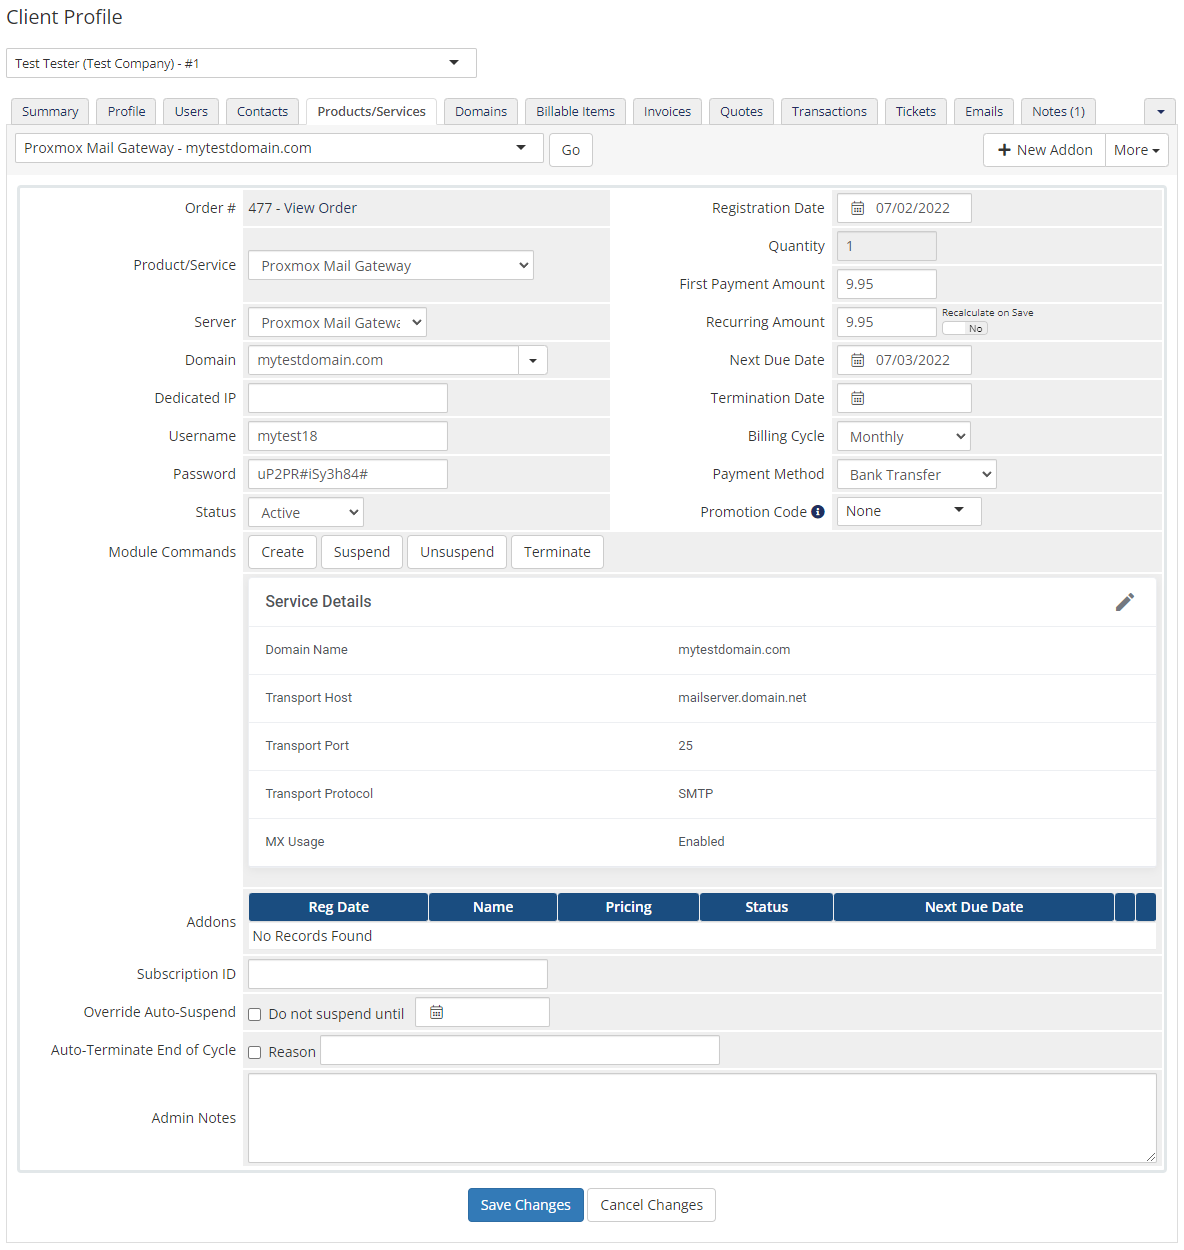Check the Auto-Terminate Reason checkbox

click(x=255, y=1052)
